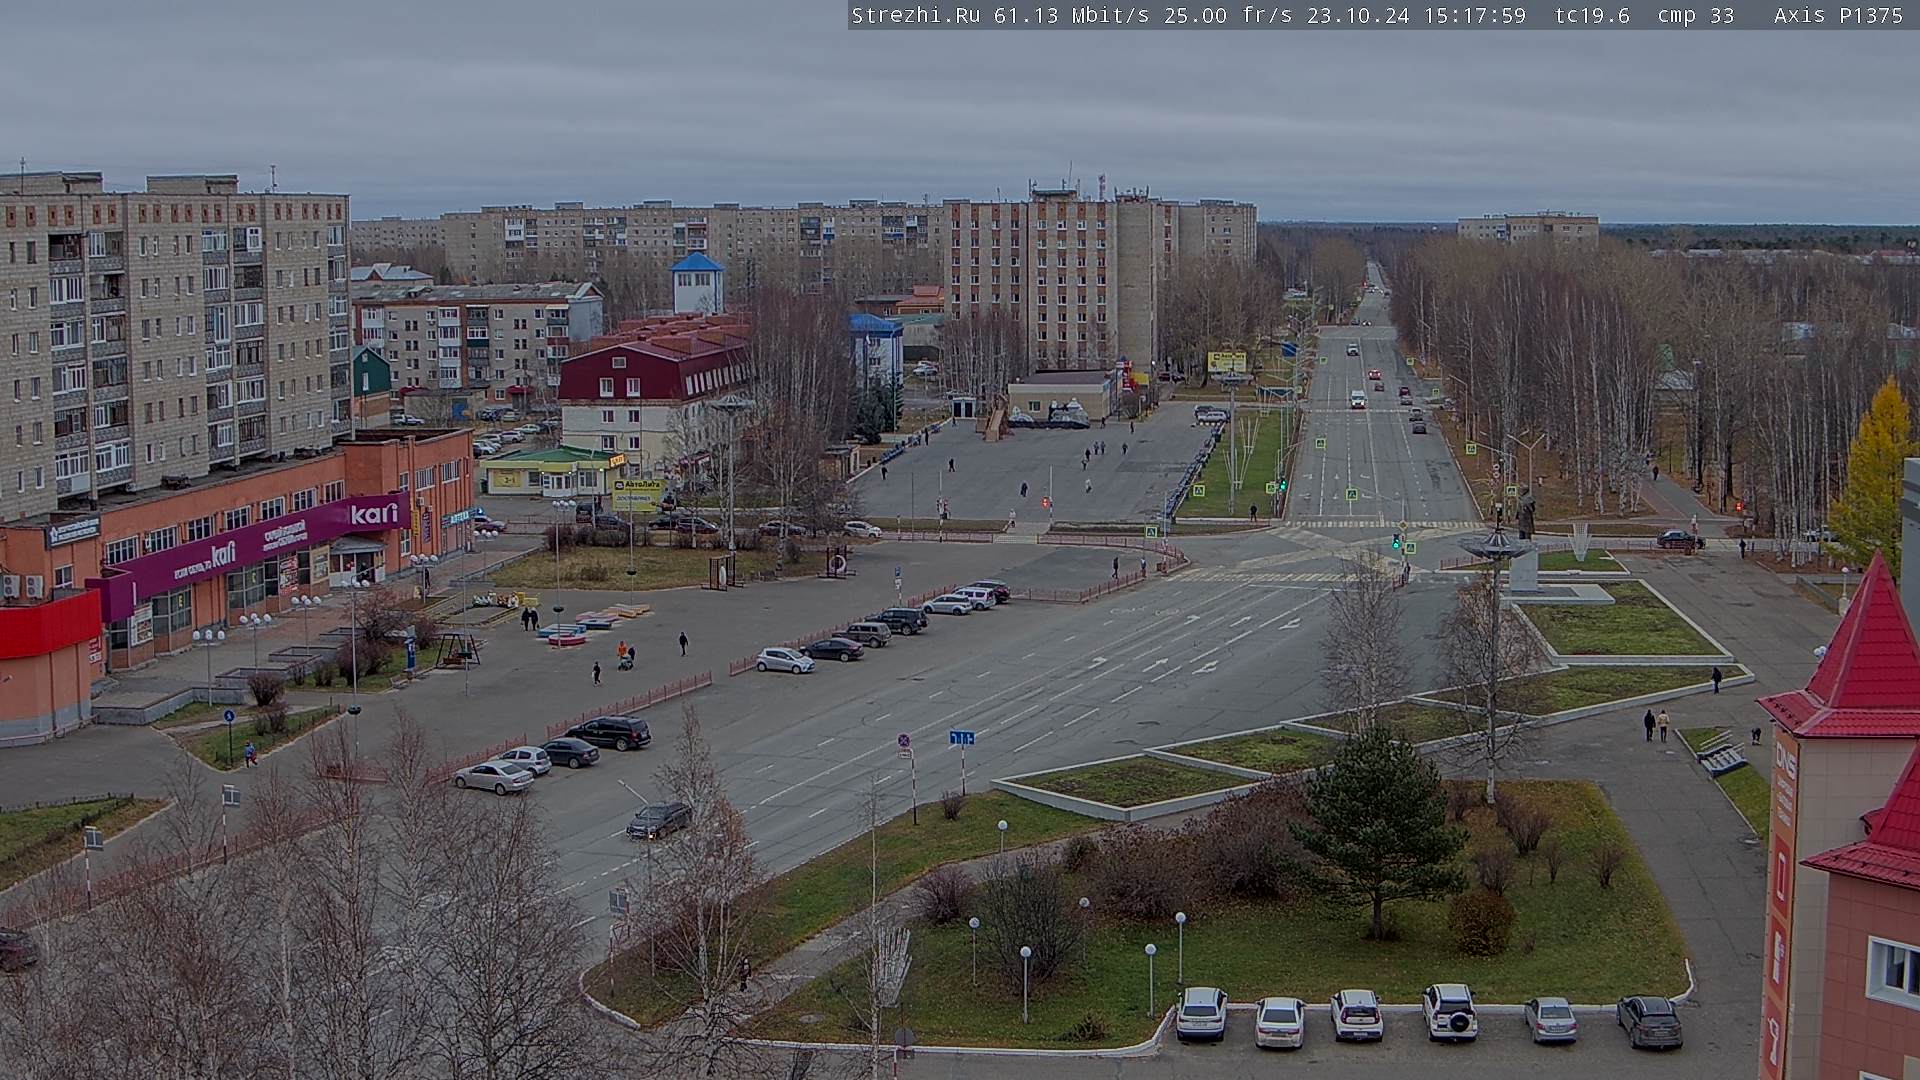Select the 61.13 Mbit/s bitrate readout

point(1072,15)
